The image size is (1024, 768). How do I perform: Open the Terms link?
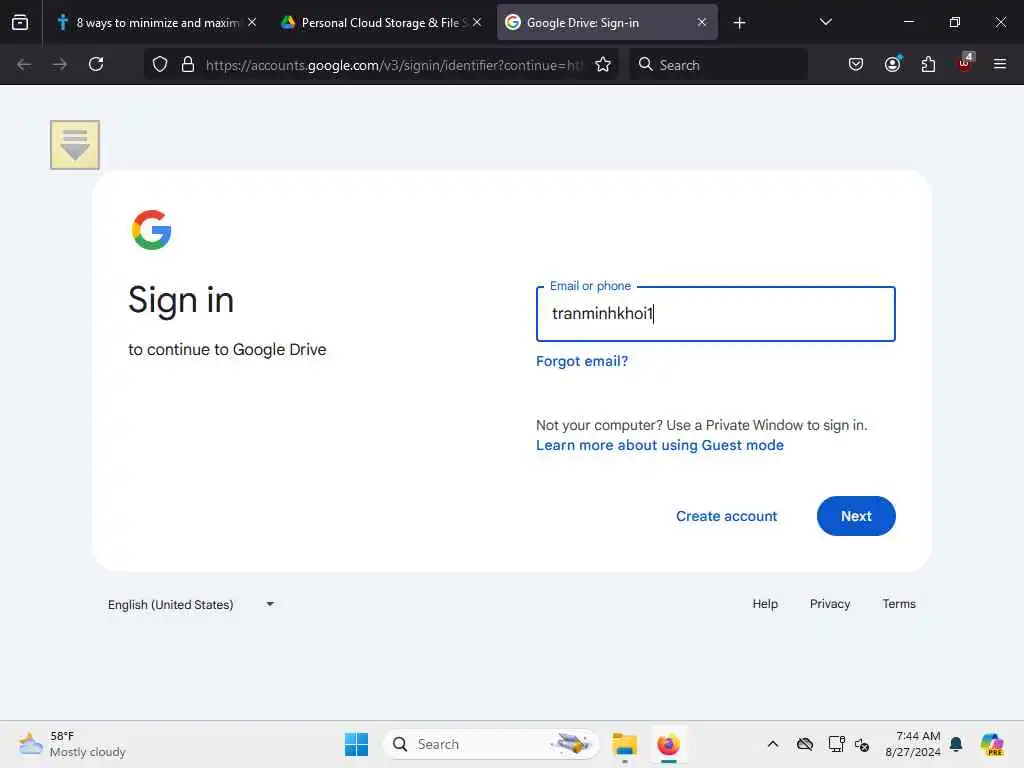pos(899,604)
